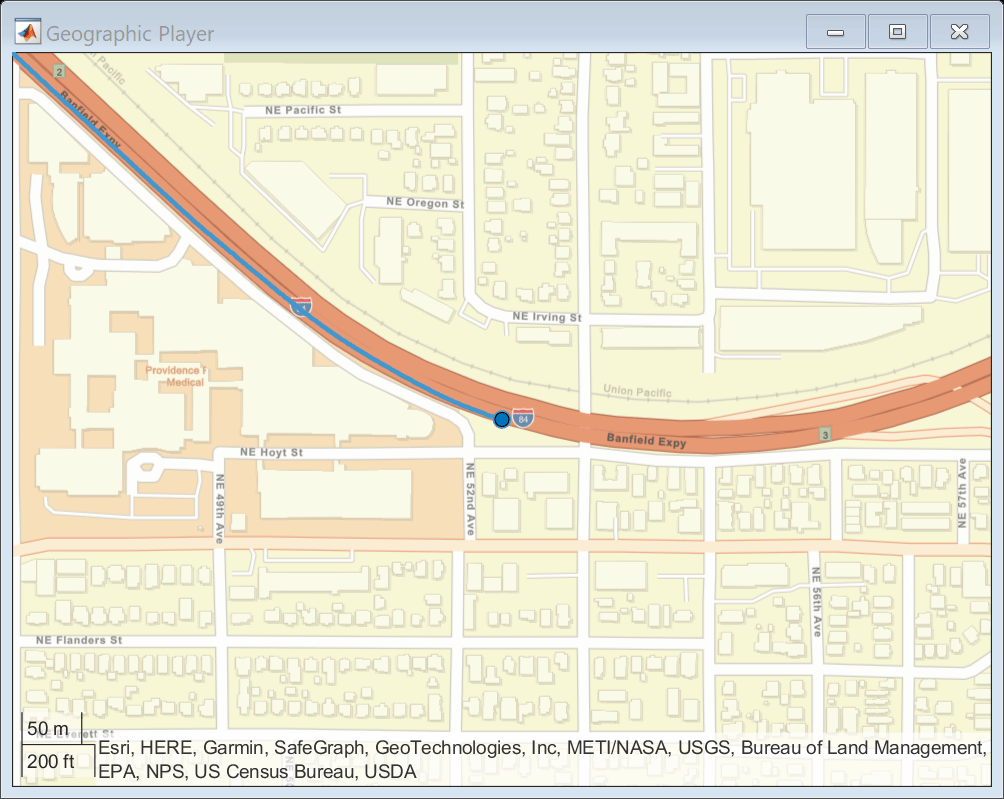Select the blue position marker on the freeway
The width and height of the screenshot is (1004, 799).
(500, 419)
